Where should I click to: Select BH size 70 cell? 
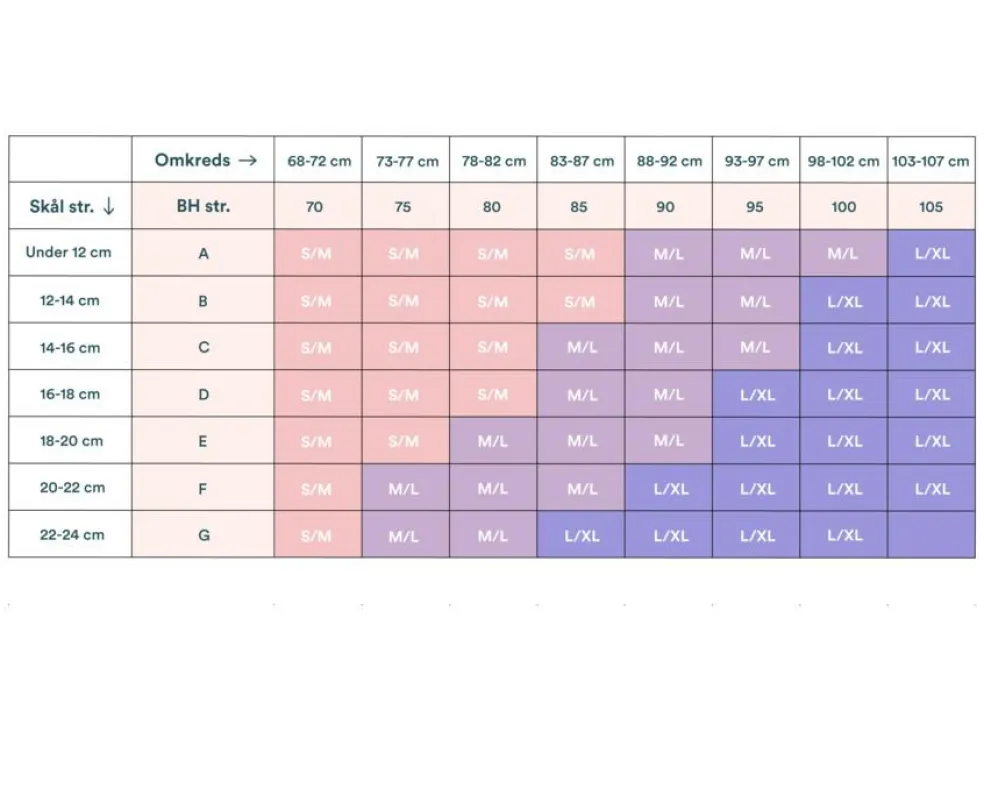click(315, 207)
